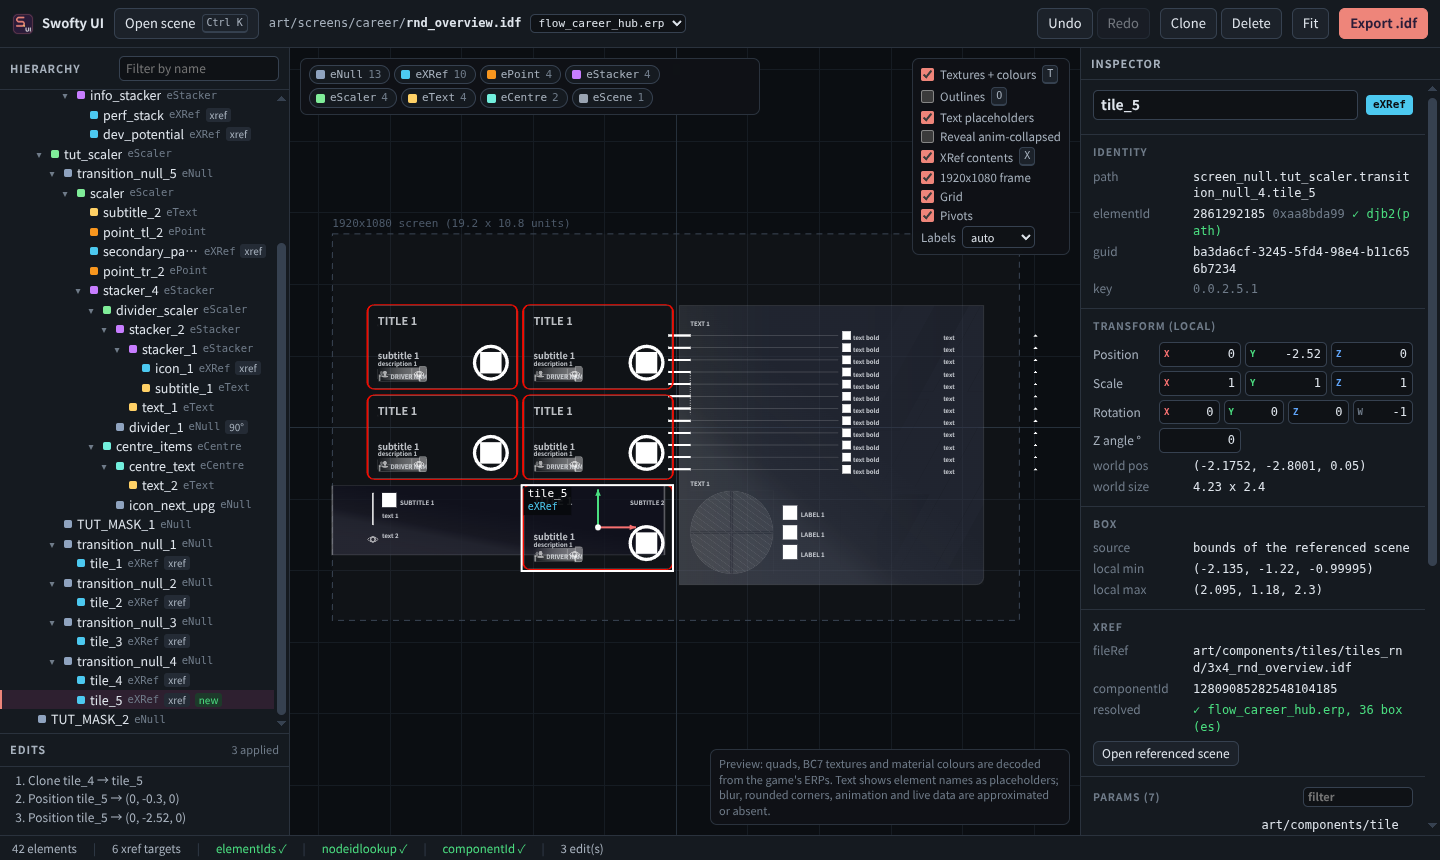
Task: Click the Clone button
Action: (1188, 23)
